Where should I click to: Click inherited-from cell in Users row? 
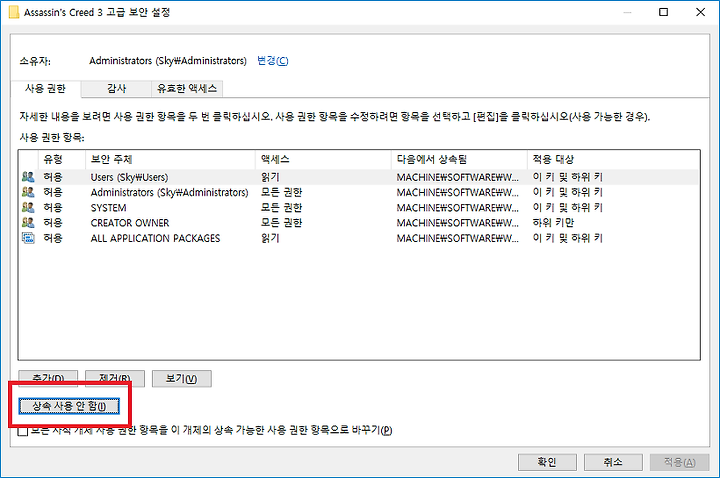tap(458, 177)
